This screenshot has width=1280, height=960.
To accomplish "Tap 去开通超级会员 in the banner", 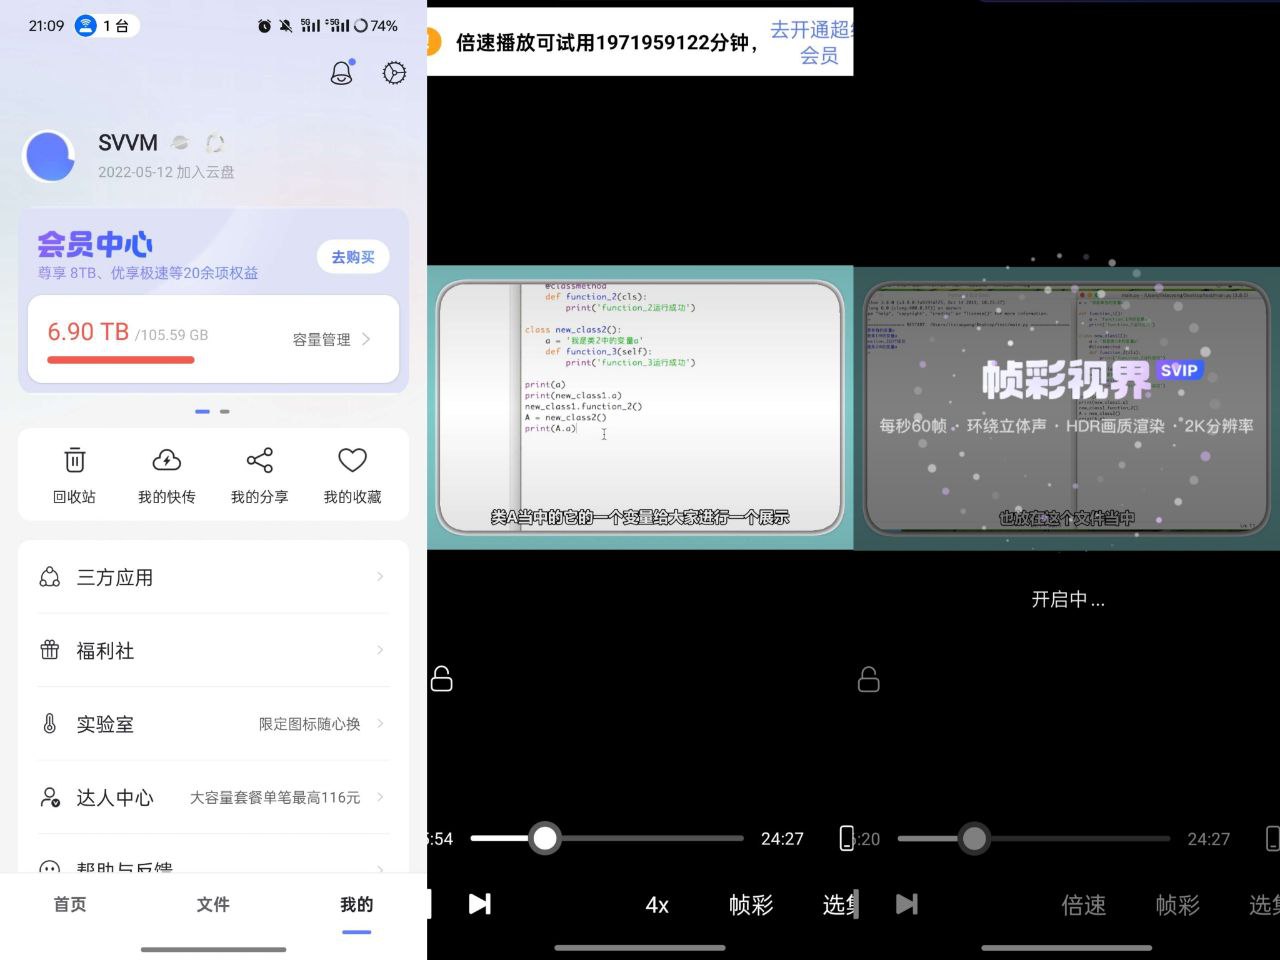I will (812, 42).
